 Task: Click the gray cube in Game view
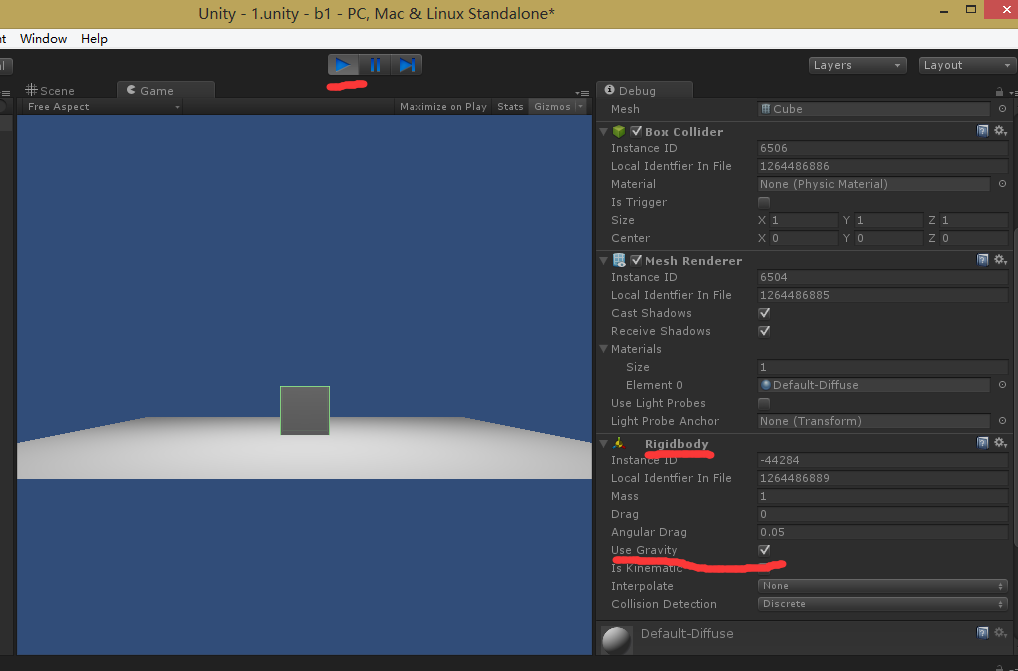point(305,411)
